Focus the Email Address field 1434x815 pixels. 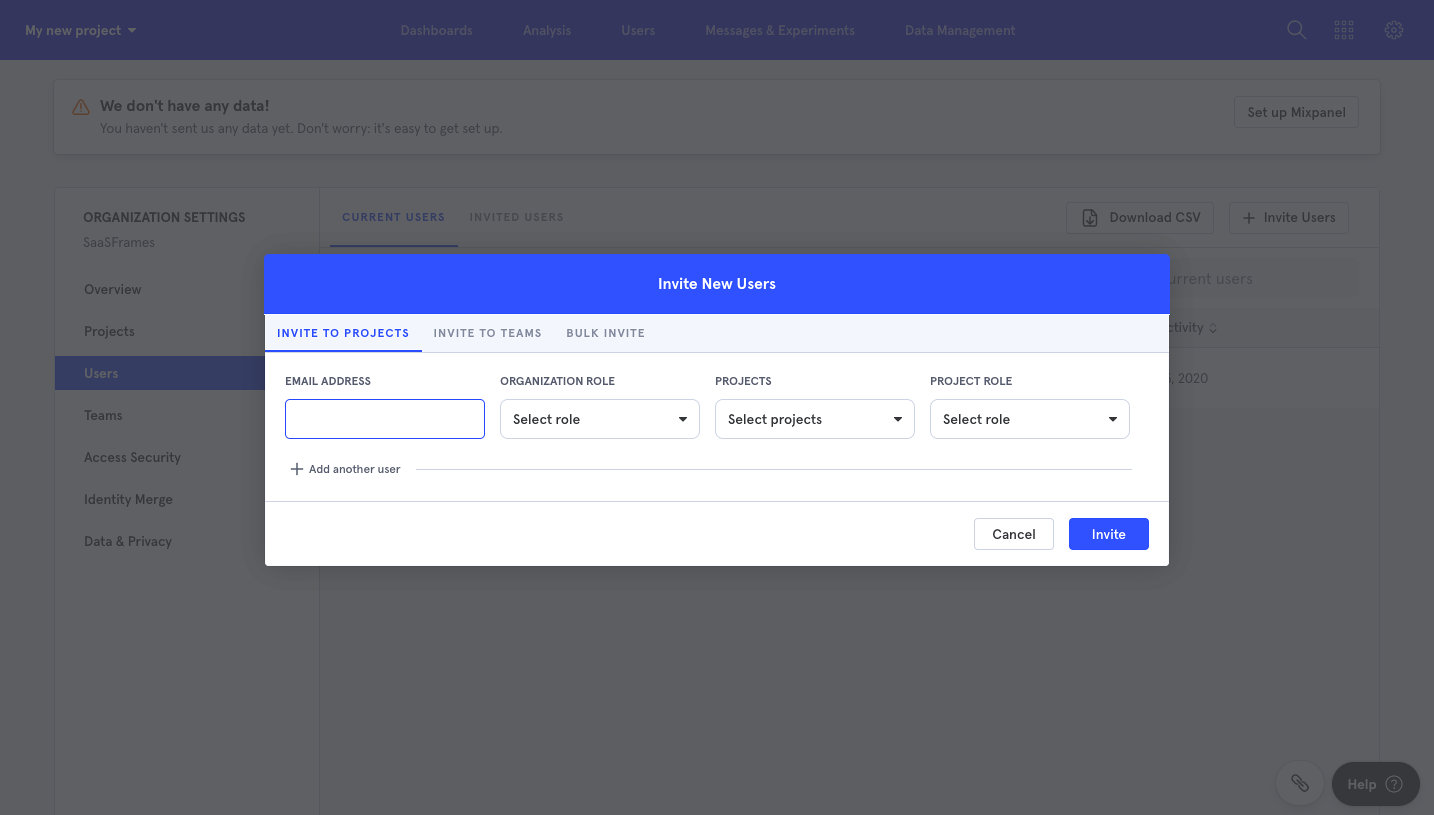point(385,419)
